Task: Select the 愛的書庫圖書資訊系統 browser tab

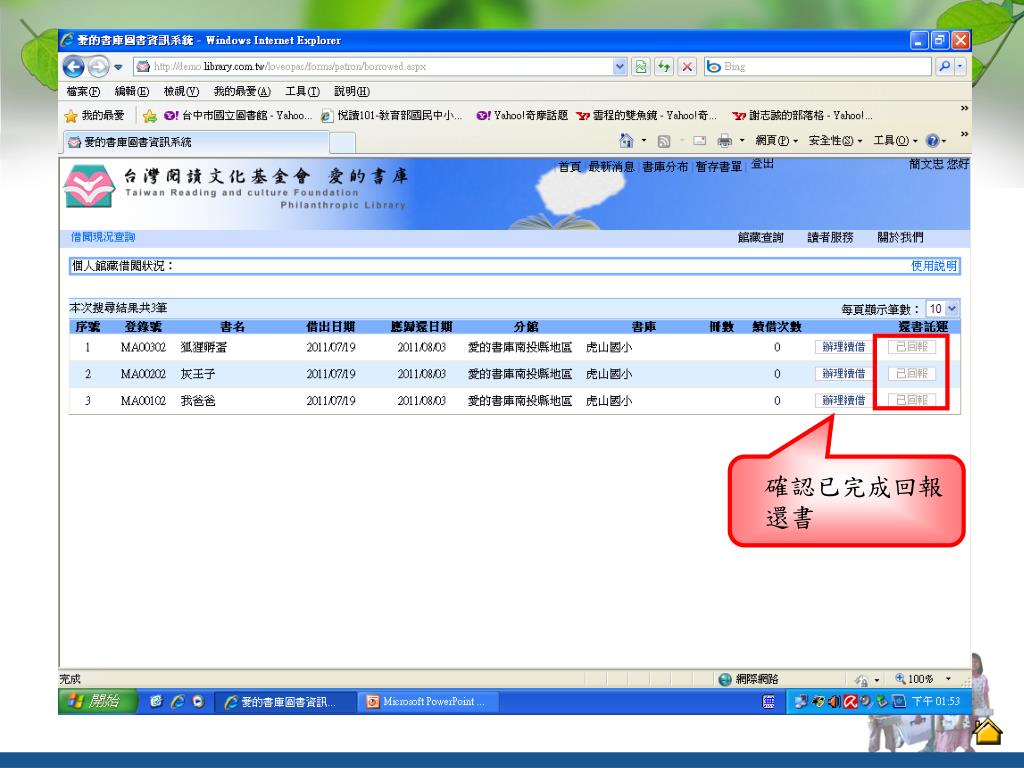Action: click(x=196, y=142)
